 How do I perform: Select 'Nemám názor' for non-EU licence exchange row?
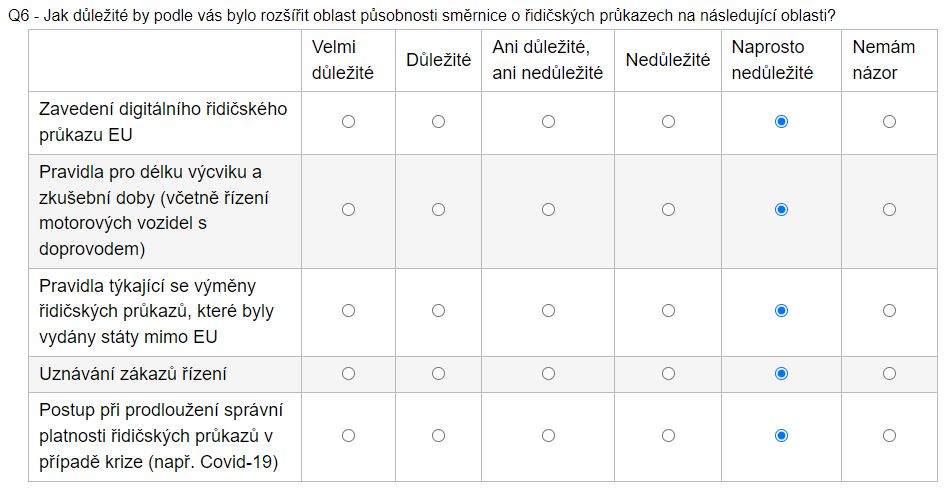pos(889,311)
